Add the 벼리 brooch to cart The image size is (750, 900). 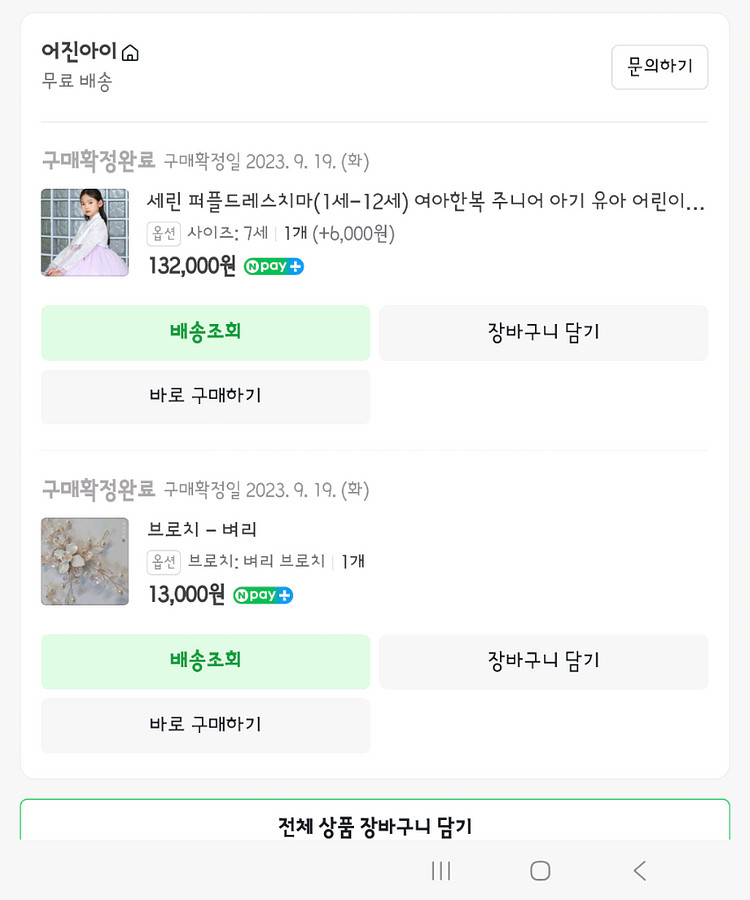[543, 661]
